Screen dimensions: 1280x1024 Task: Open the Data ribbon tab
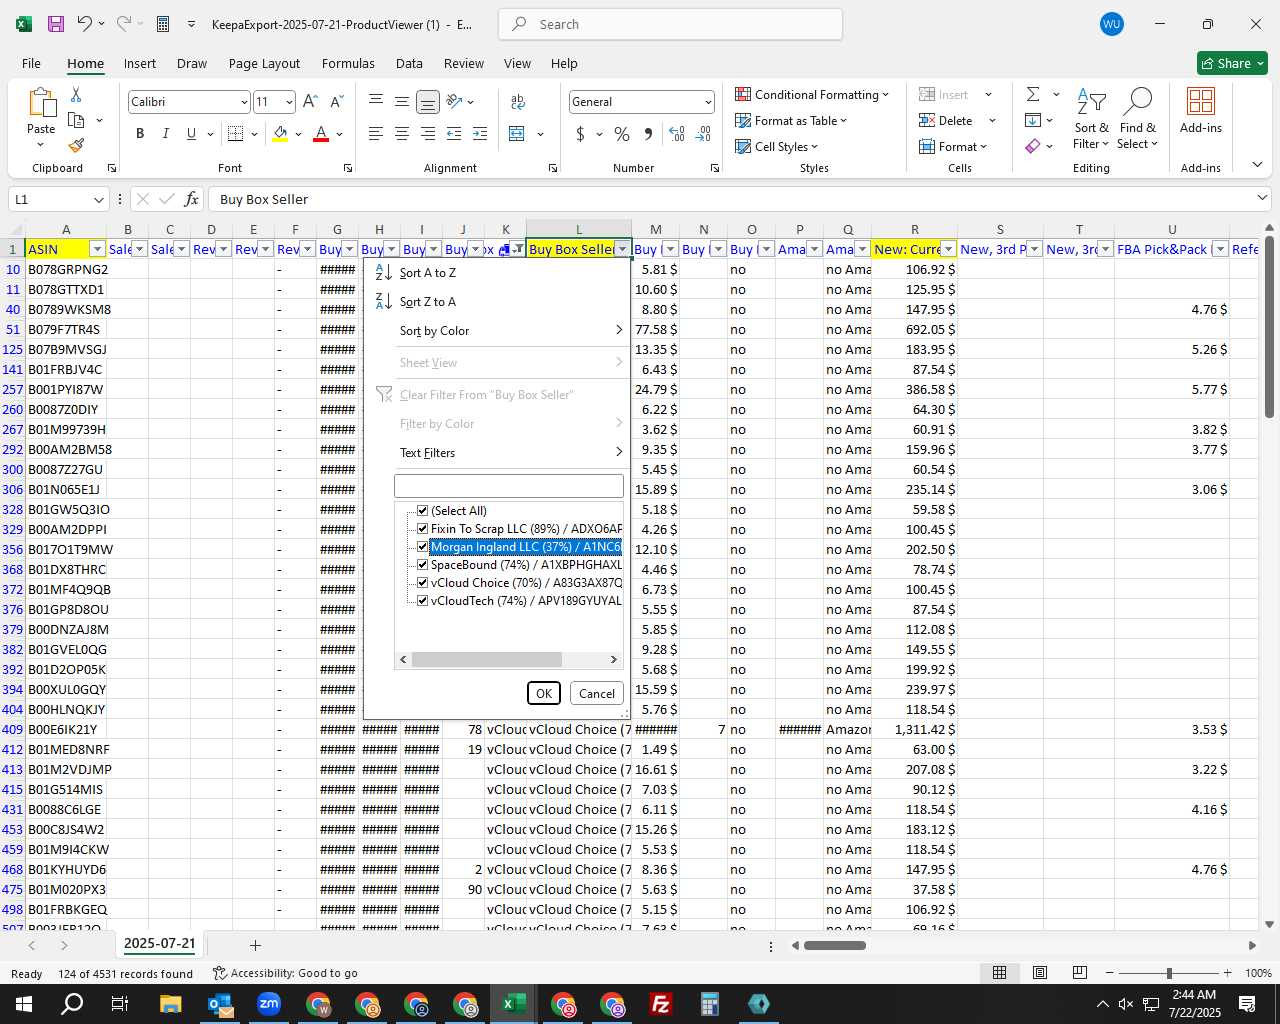tap(409, 63)
